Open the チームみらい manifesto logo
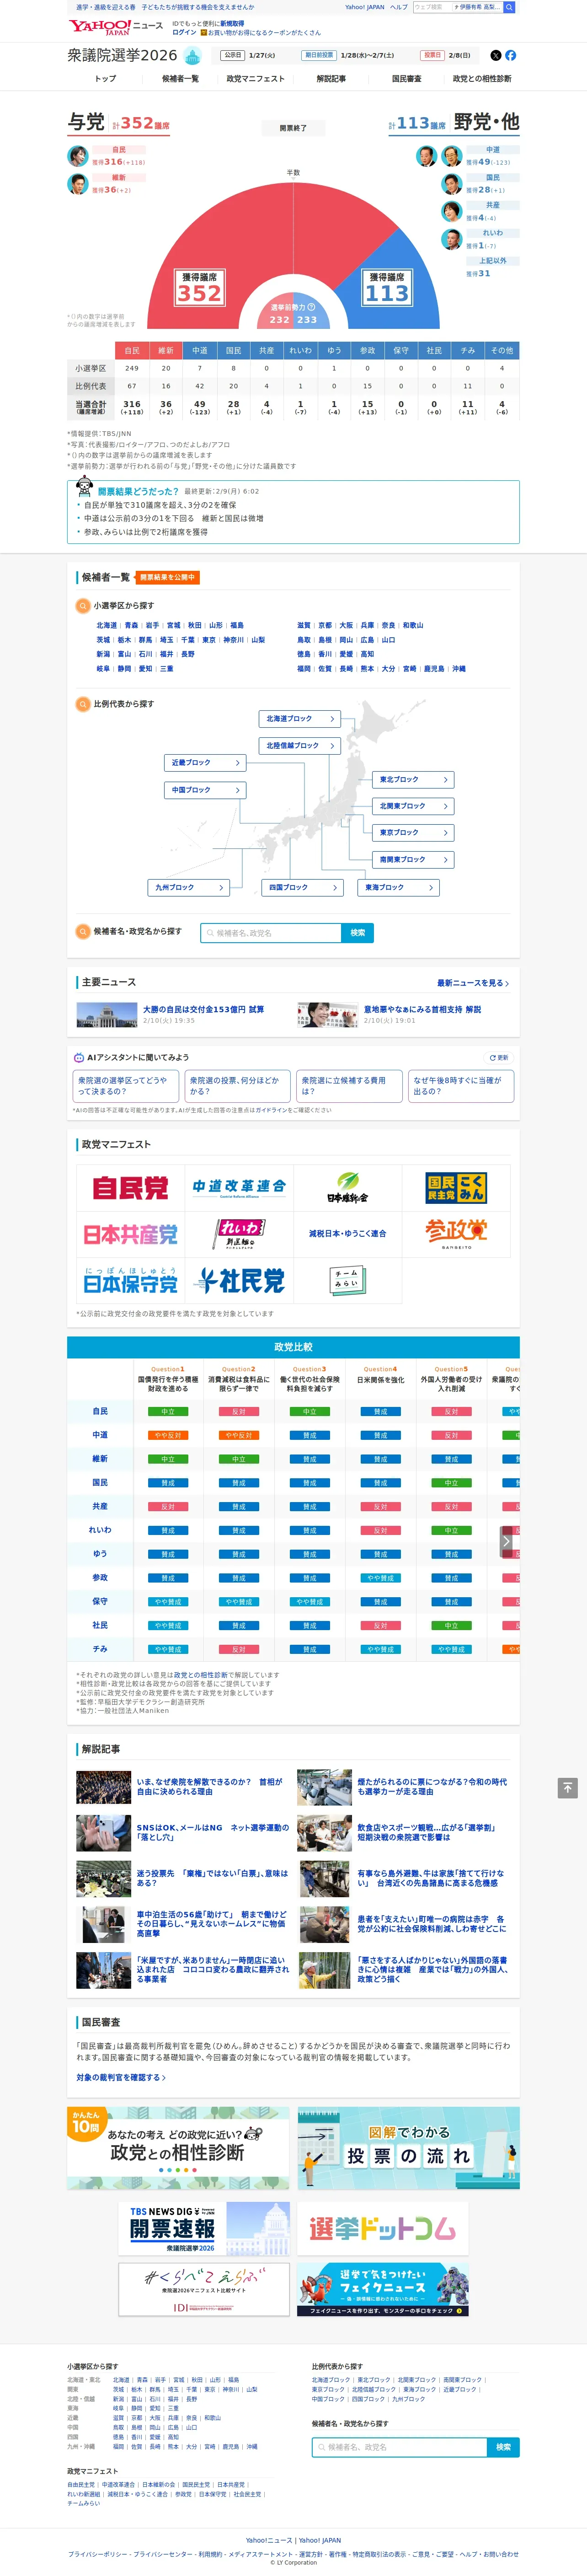 (x=347, y=1281)
